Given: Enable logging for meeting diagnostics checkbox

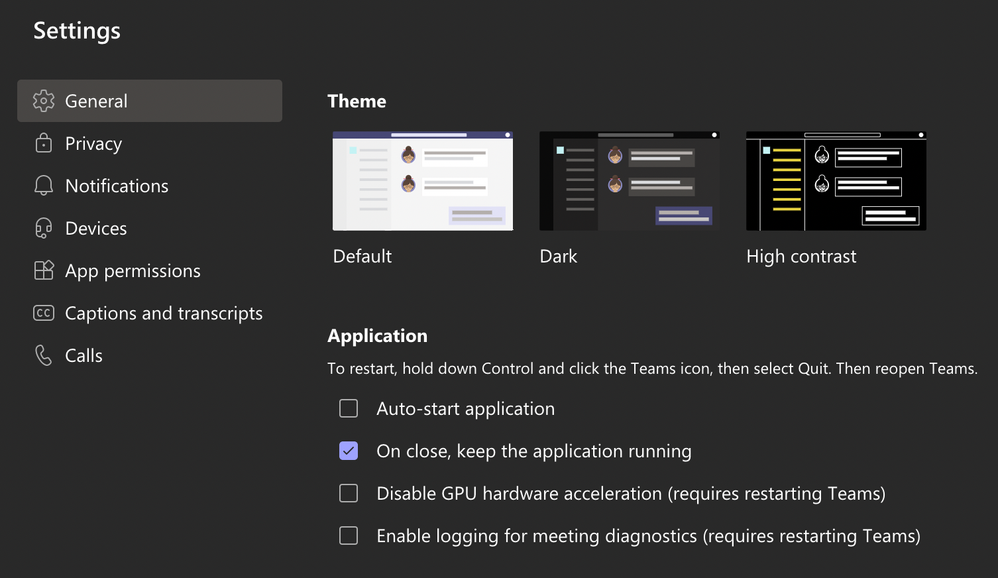Looking at the screenshot, I should tap(348, 535).
